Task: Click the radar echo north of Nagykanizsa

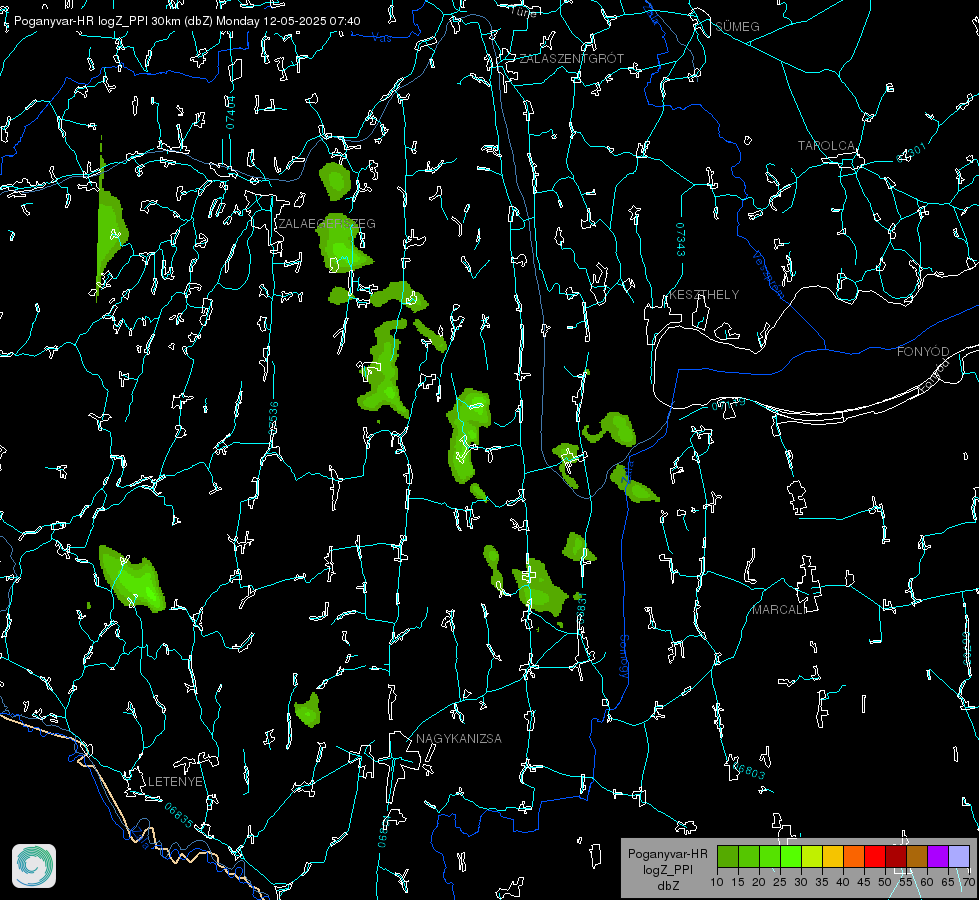Action: [x=308, y=710]
